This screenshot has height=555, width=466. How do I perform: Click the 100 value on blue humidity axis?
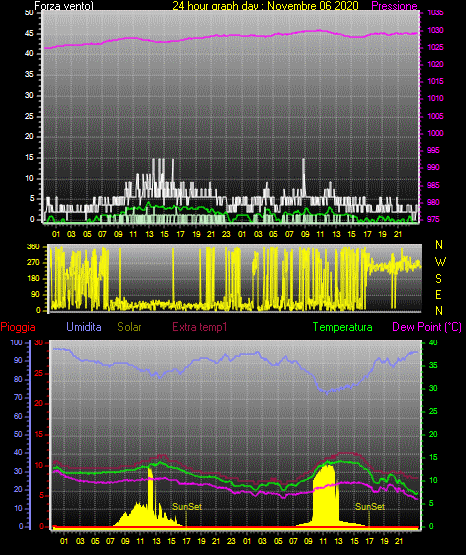pyautogui.click(x=16, y=342)
